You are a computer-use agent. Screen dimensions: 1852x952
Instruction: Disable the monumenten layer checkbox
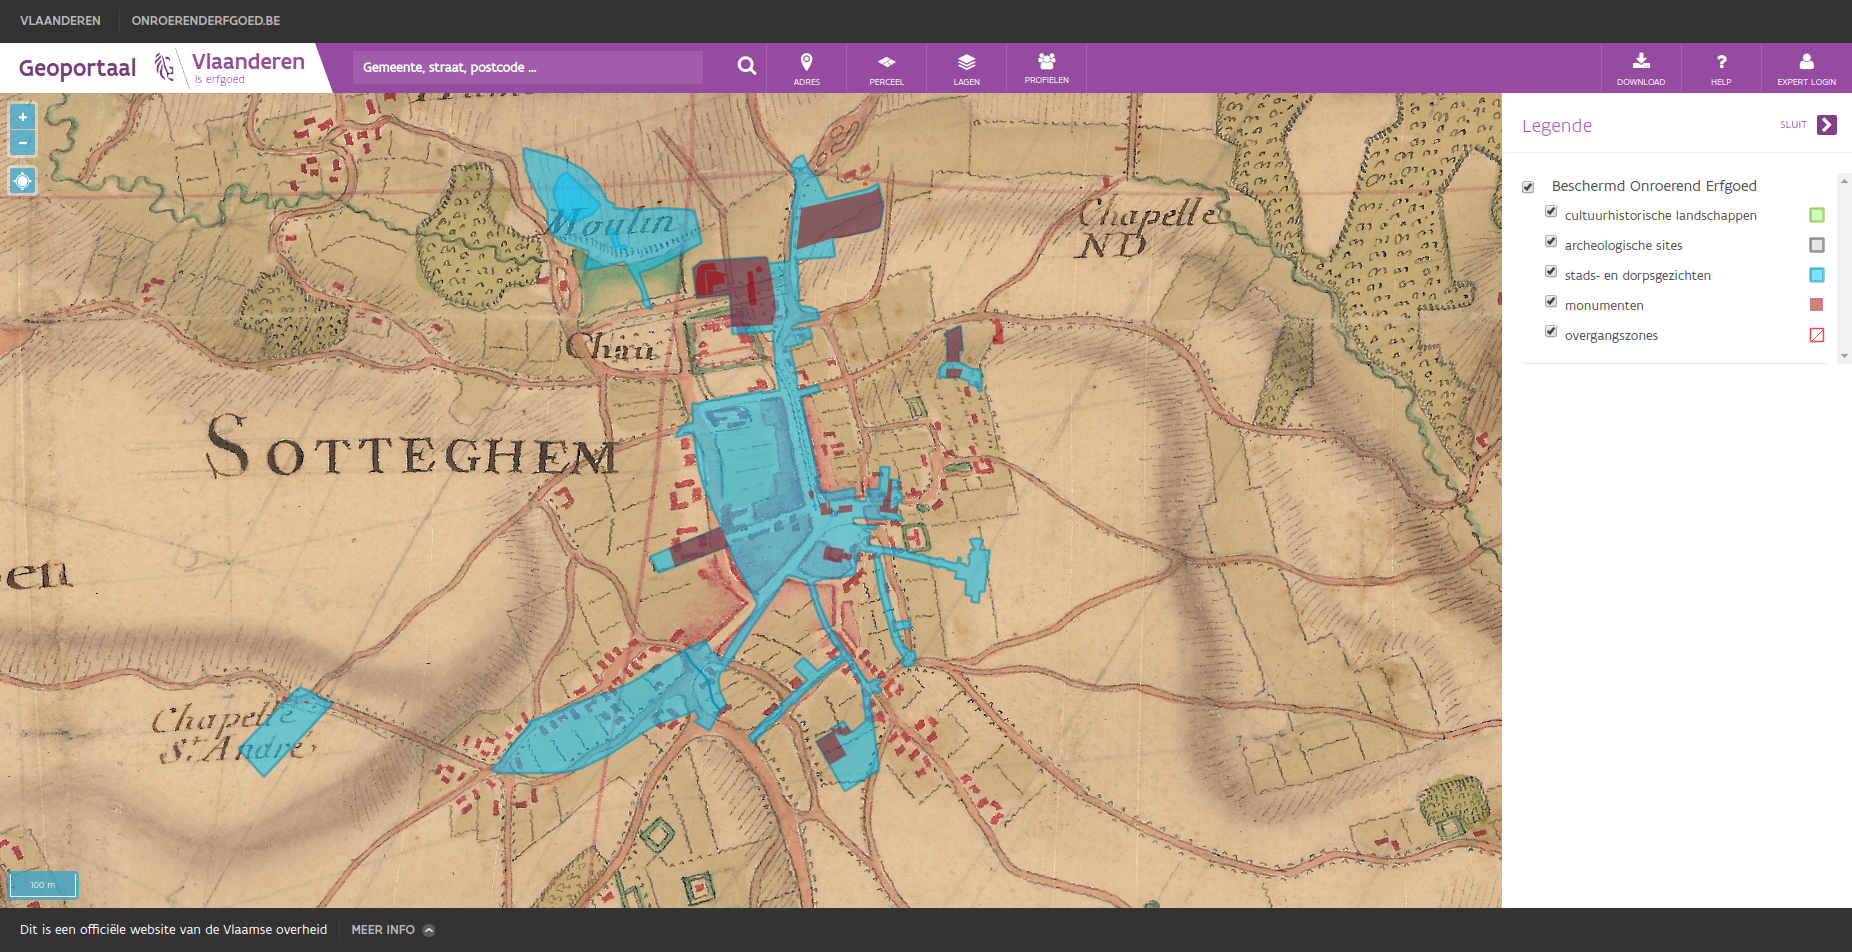[x=1551, y=302]
